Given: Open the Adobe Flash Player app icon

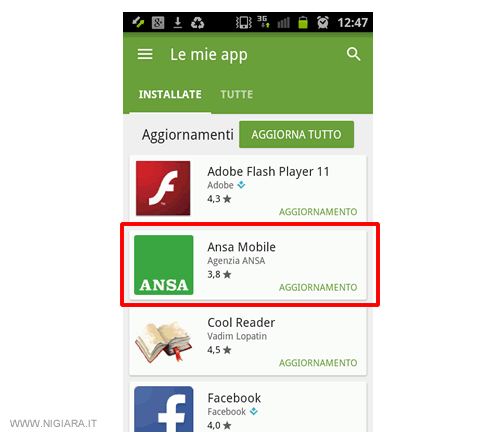Looking at the screenshot, I should [163, 188].
